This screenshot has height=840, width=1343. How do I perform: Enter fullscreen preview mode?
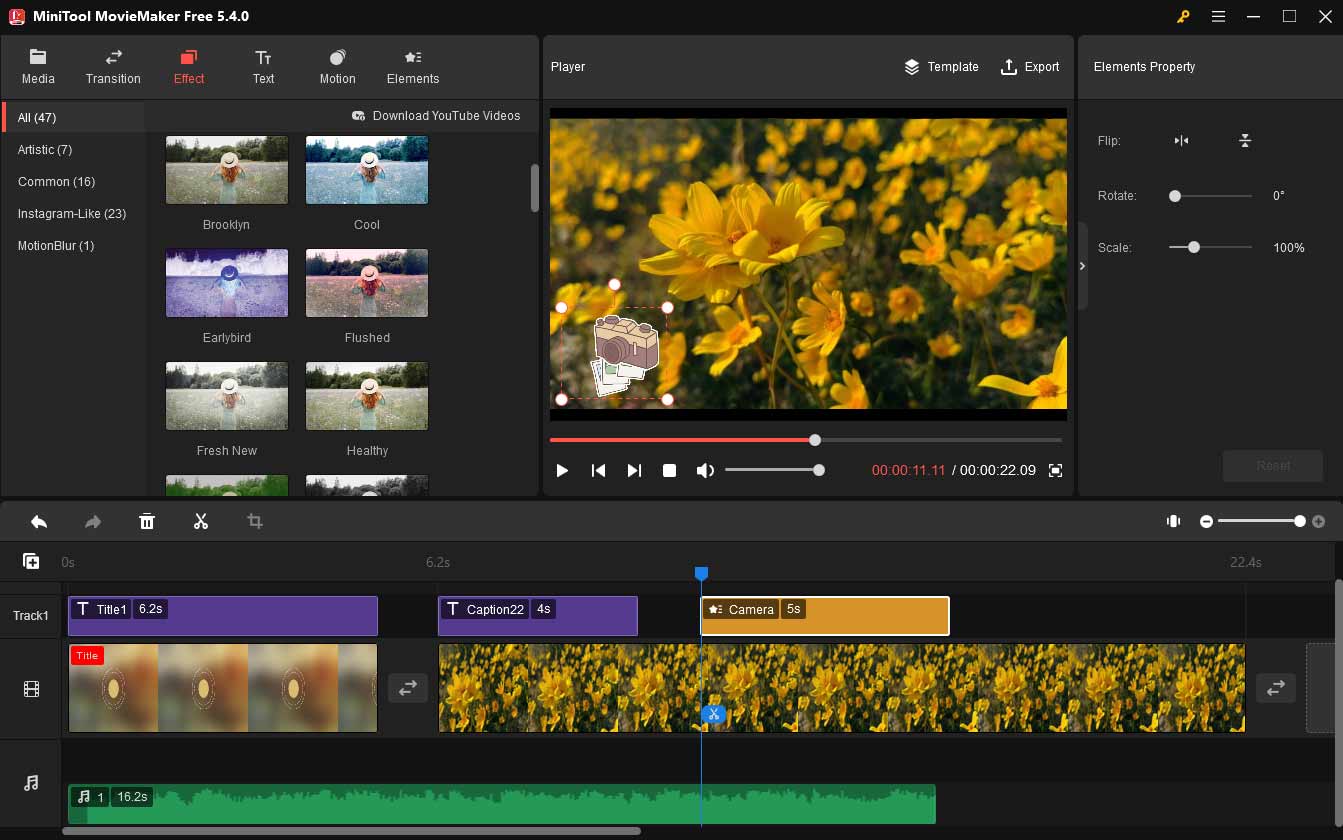coord(1055,470)
